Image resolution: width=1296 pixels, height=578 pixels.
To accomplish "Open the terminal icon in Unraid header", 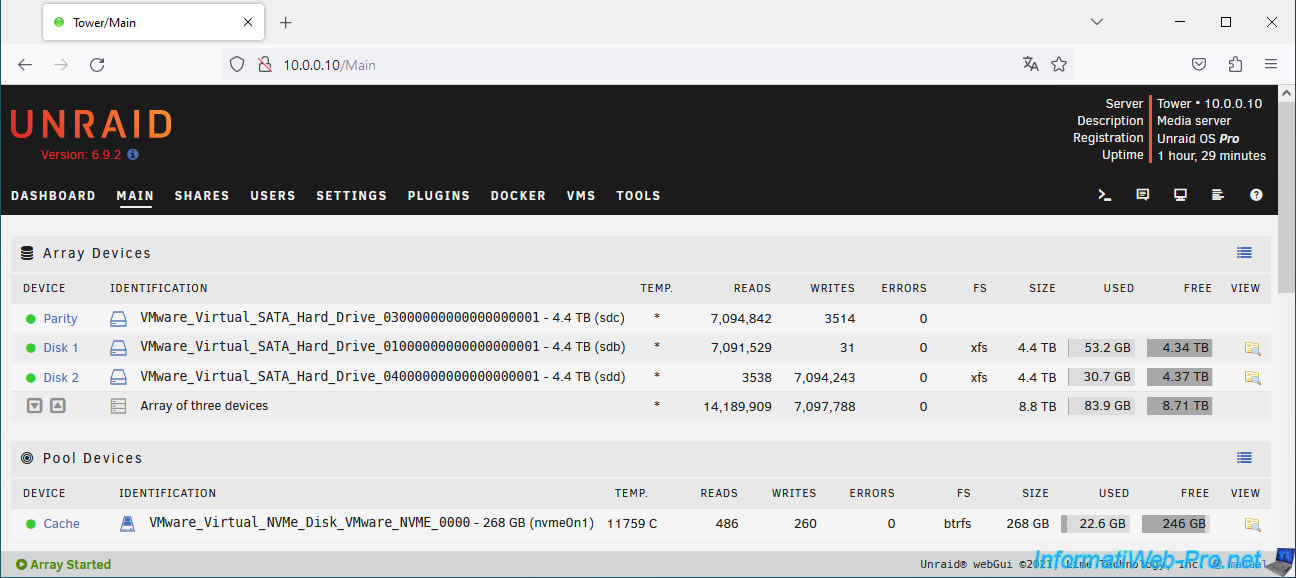I will [x=1105, y=196].
